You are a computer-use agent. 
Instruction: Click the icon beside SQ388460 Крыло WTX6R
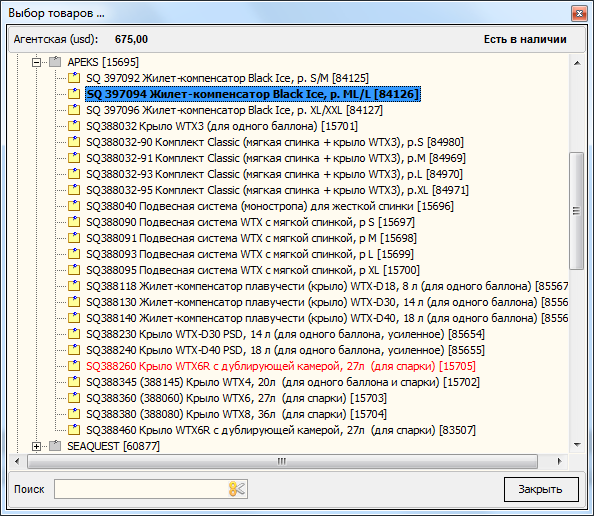click(x=74, y=430)
